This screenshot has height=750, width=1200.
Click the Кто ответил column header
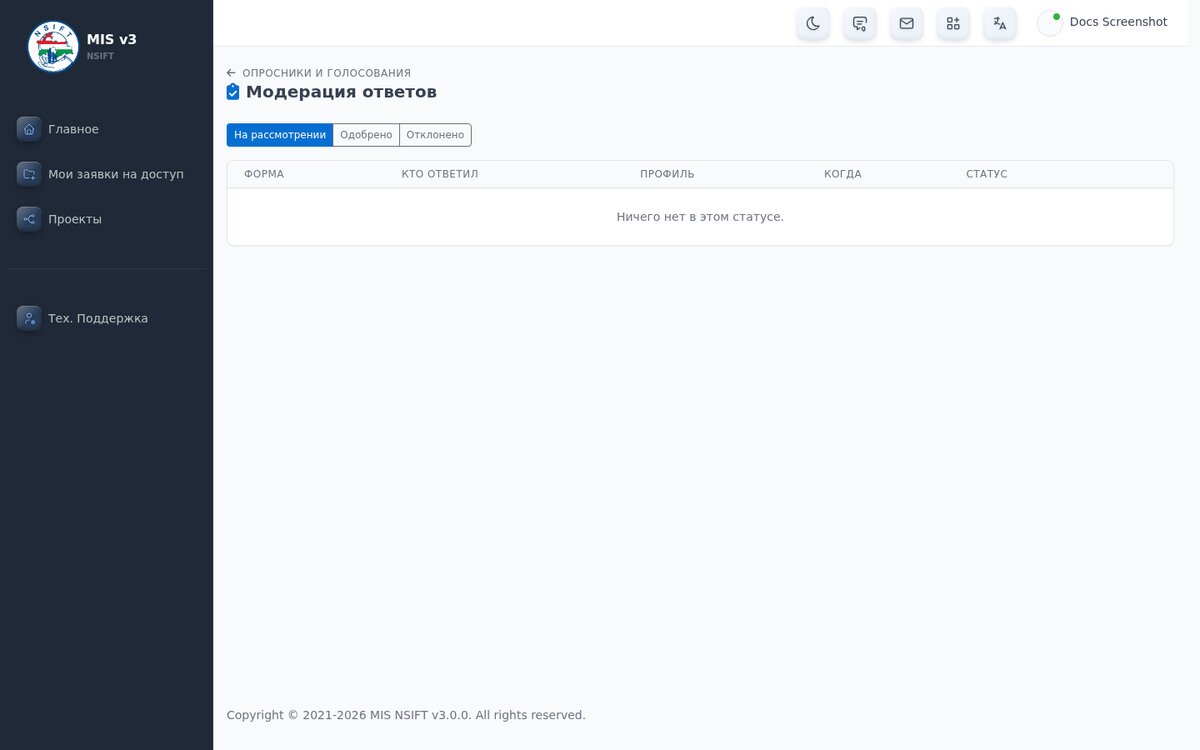[440, 174]
